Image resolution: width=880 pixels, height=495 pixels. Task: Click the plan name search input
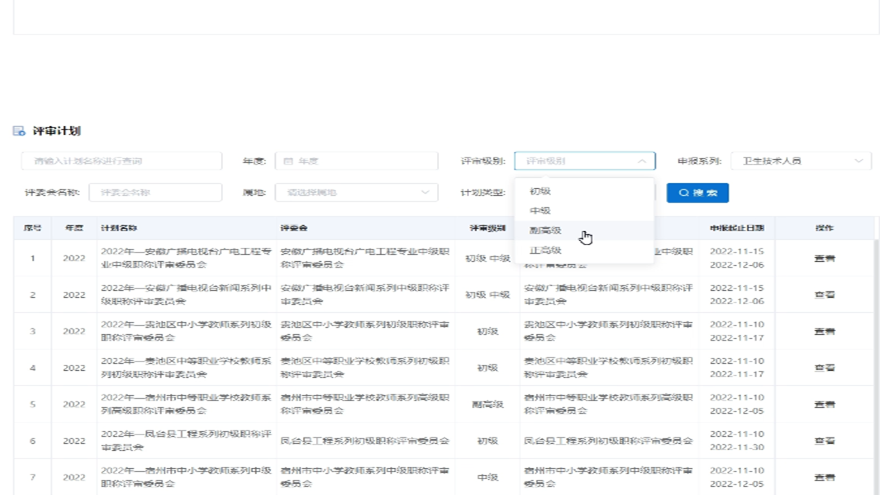pos(121,161)
